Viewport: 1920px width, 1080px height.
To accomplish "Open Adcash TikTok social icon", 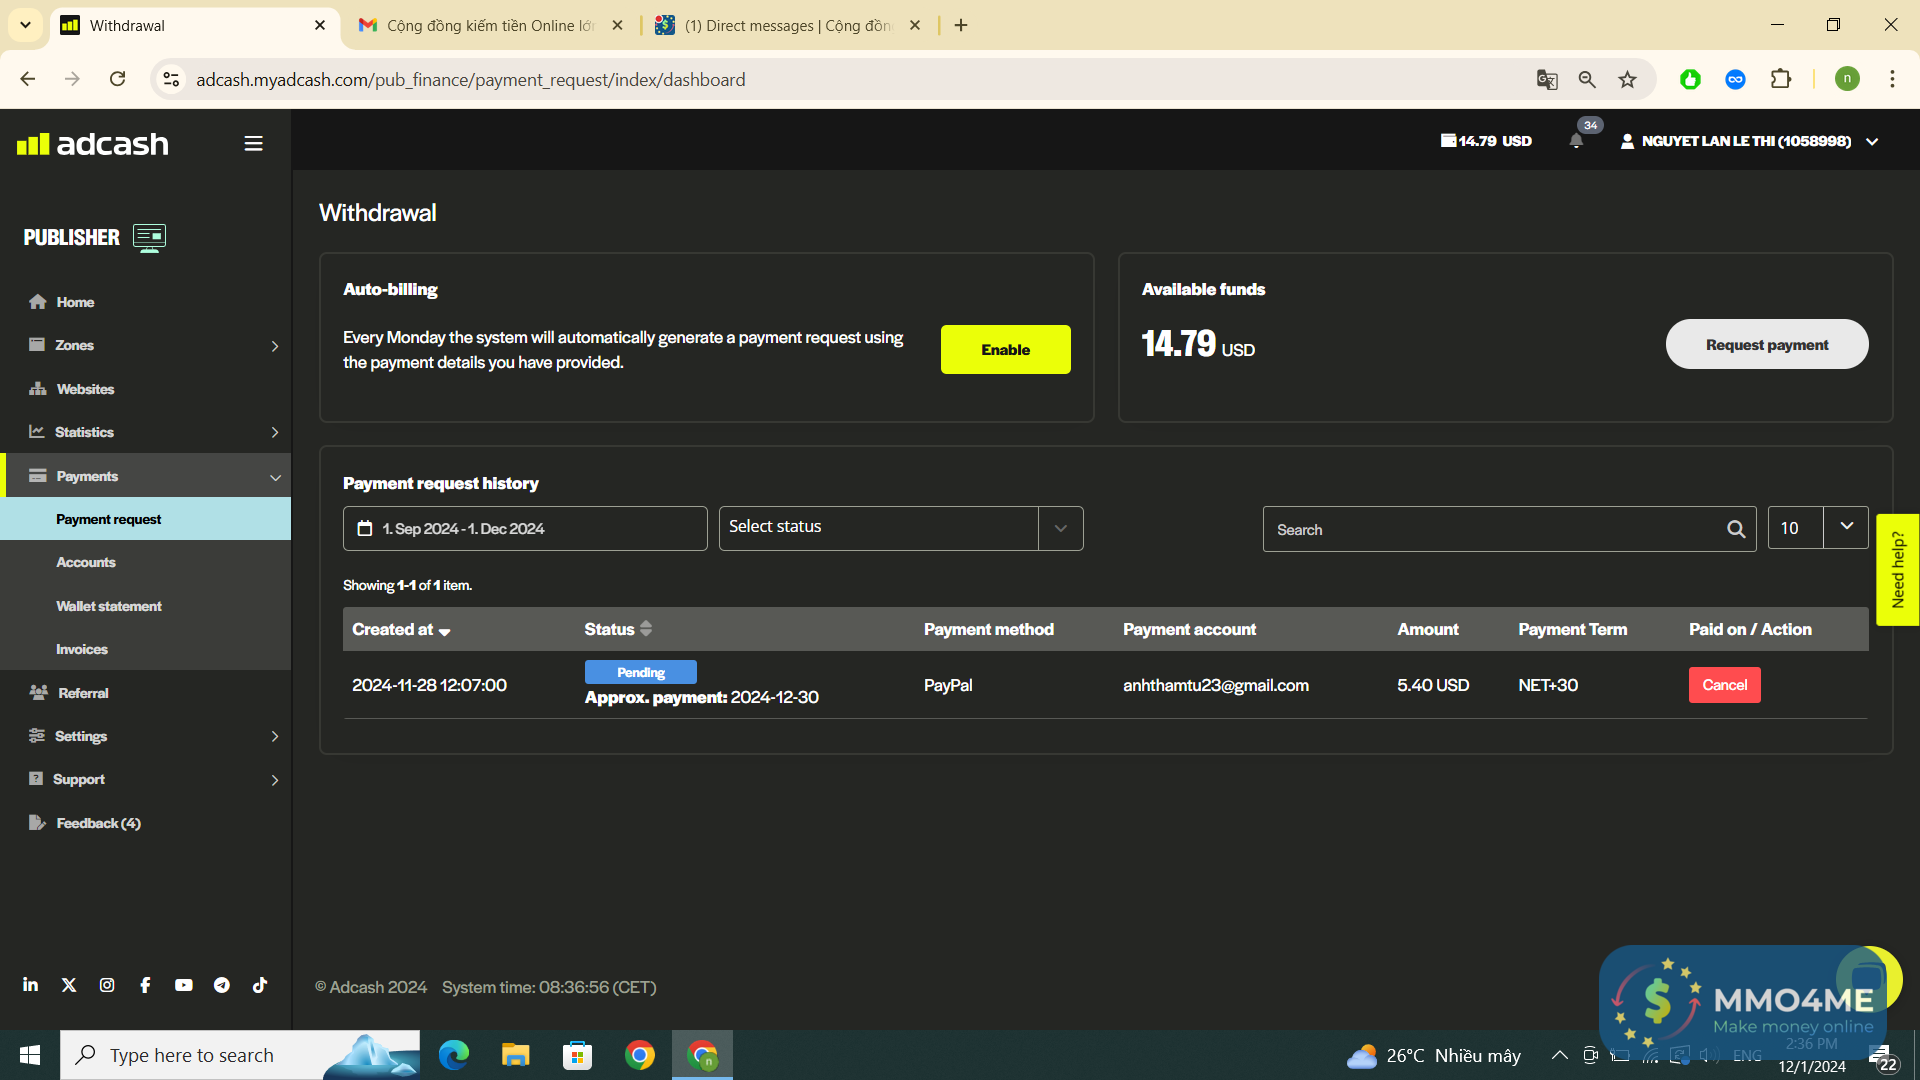I will (260, 985).
